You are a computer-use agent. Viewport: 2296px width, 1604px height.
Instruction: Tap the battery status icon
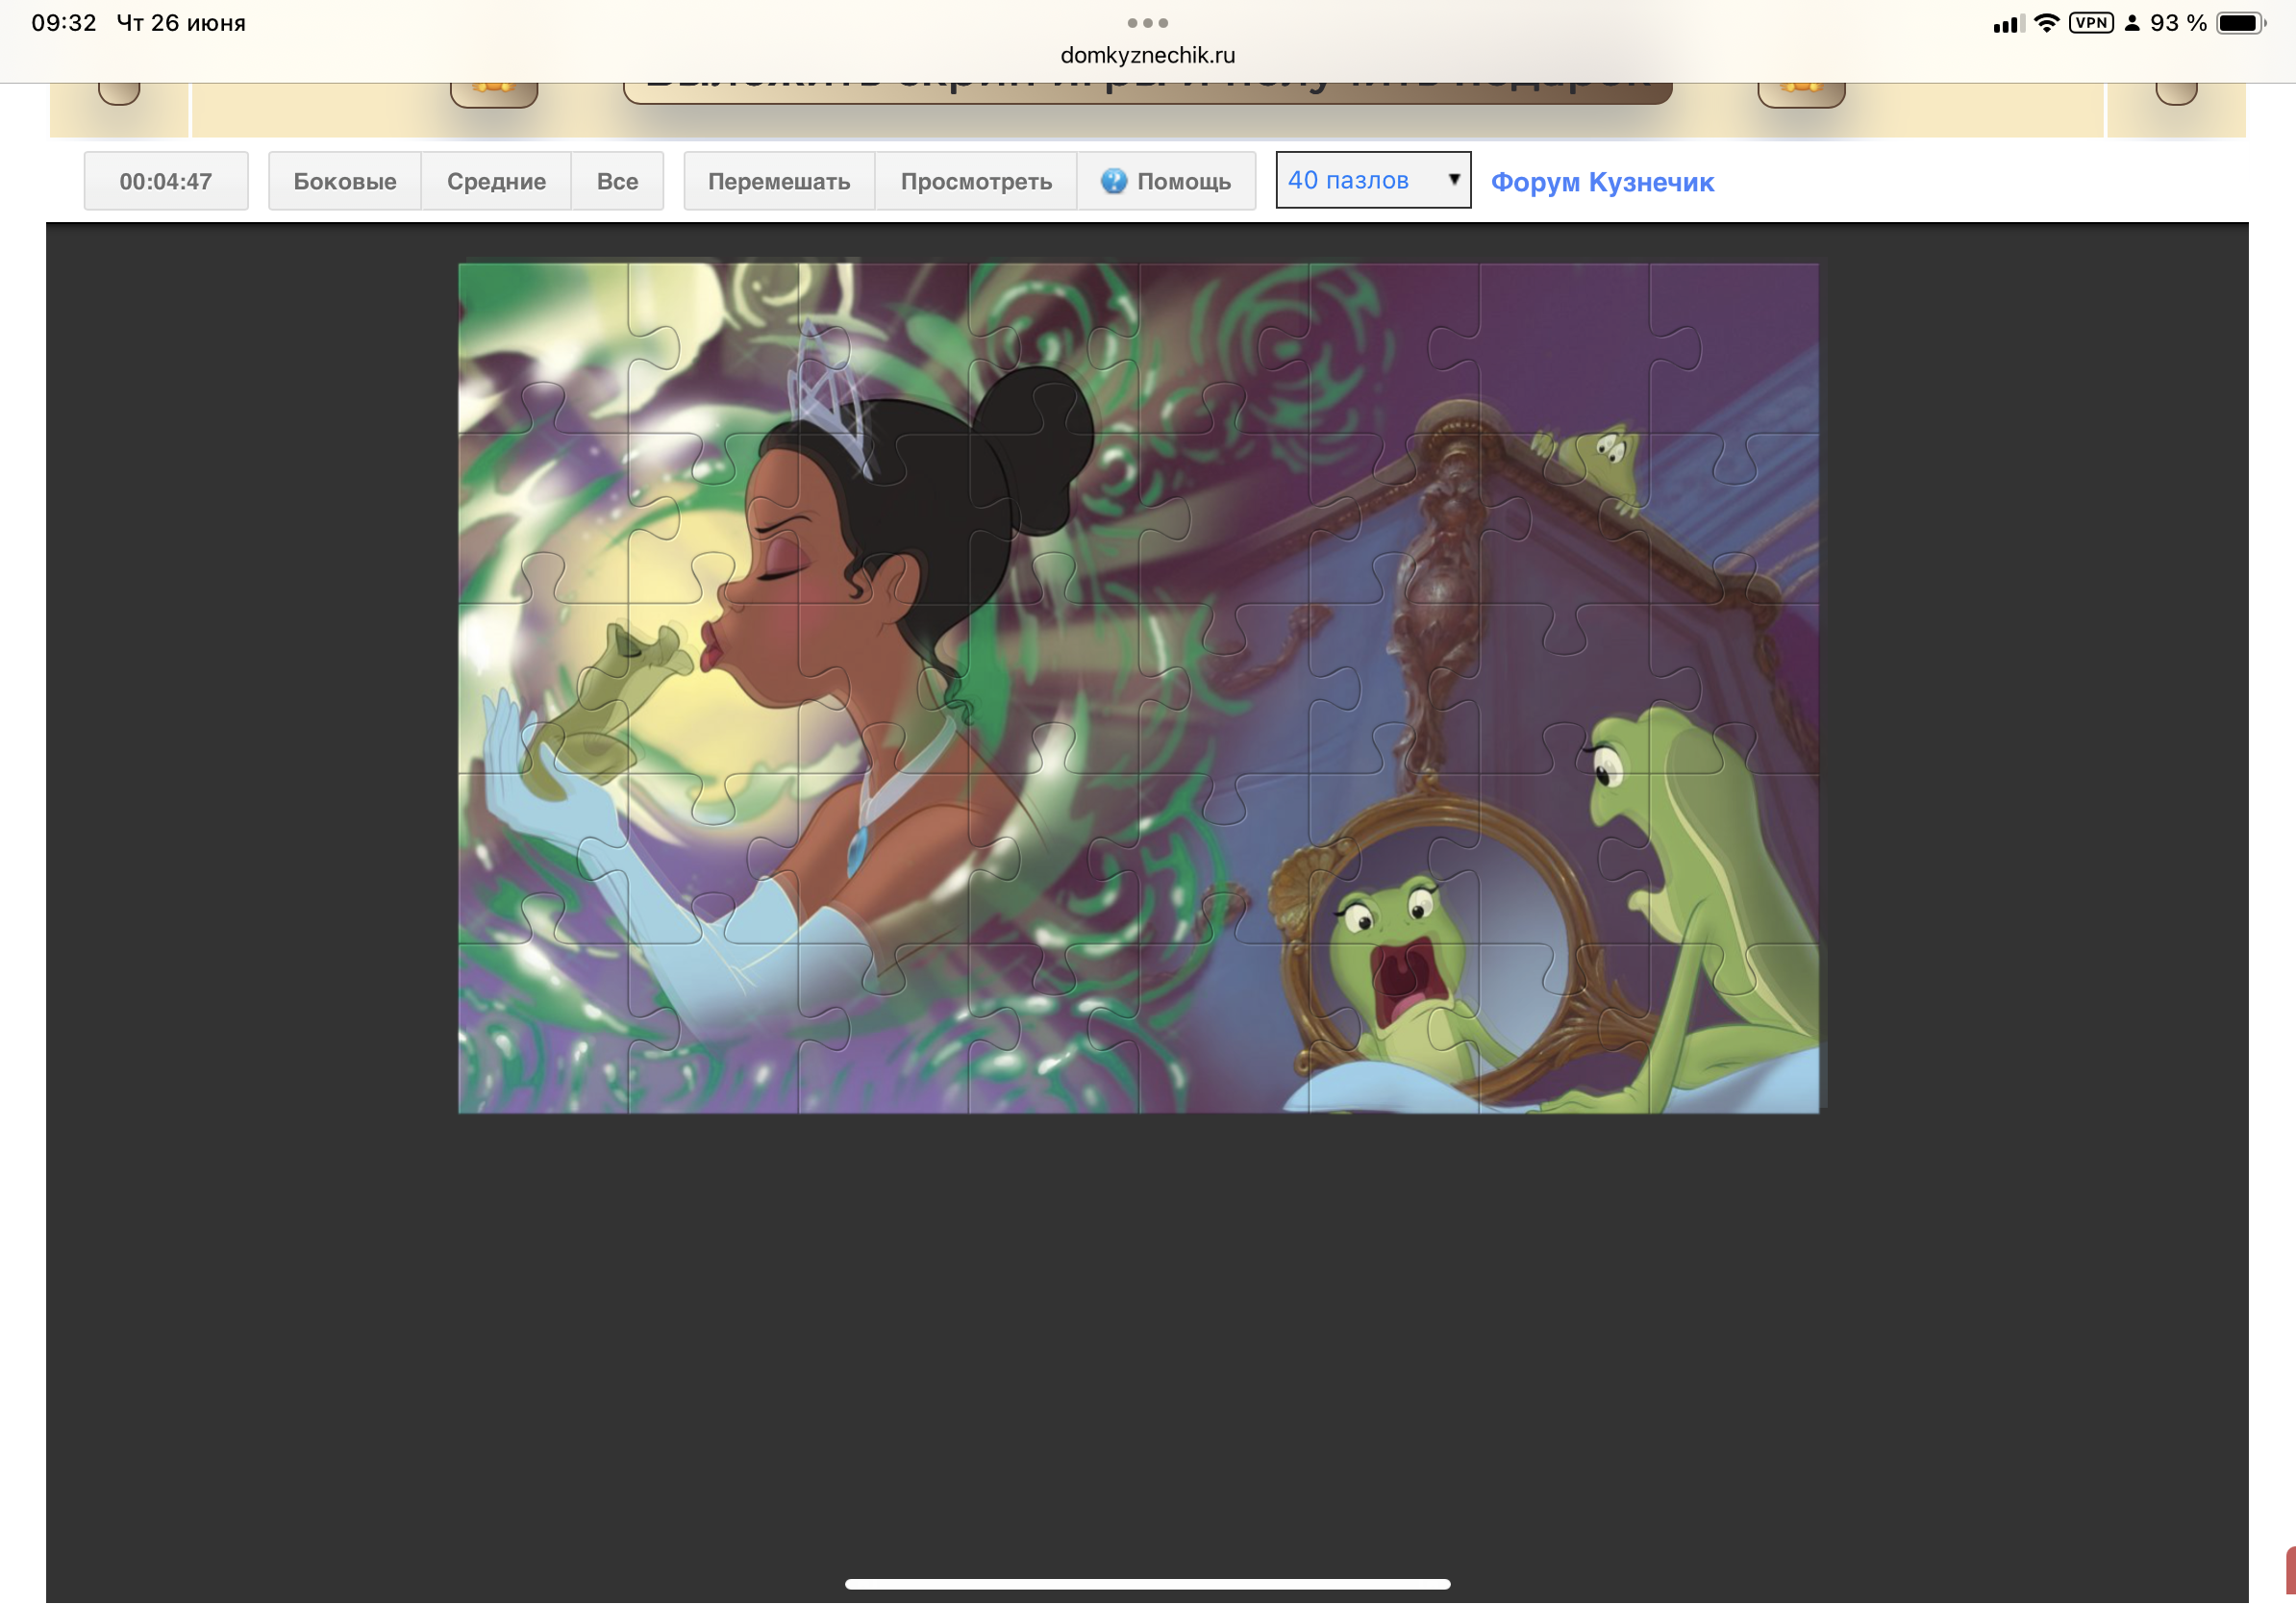point(2241,23)
